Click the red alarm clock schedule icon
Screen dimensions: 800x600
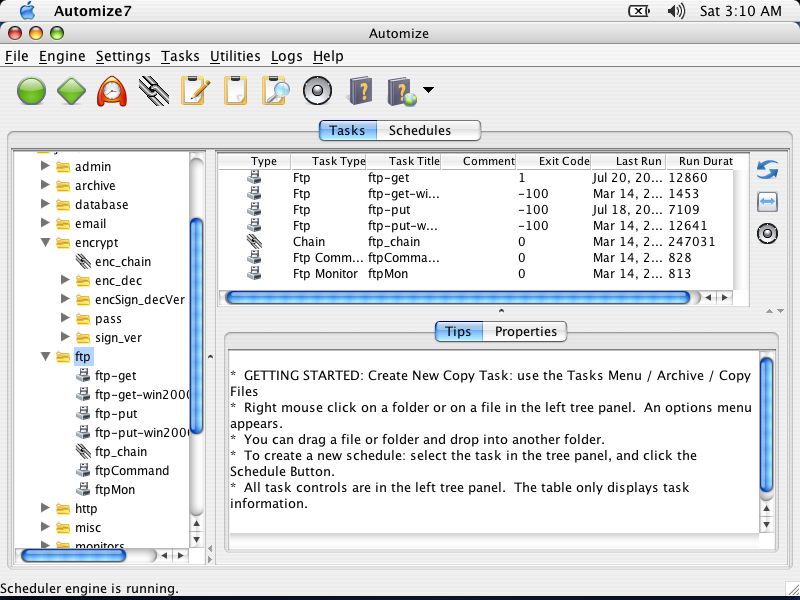[x=112, y=91]
